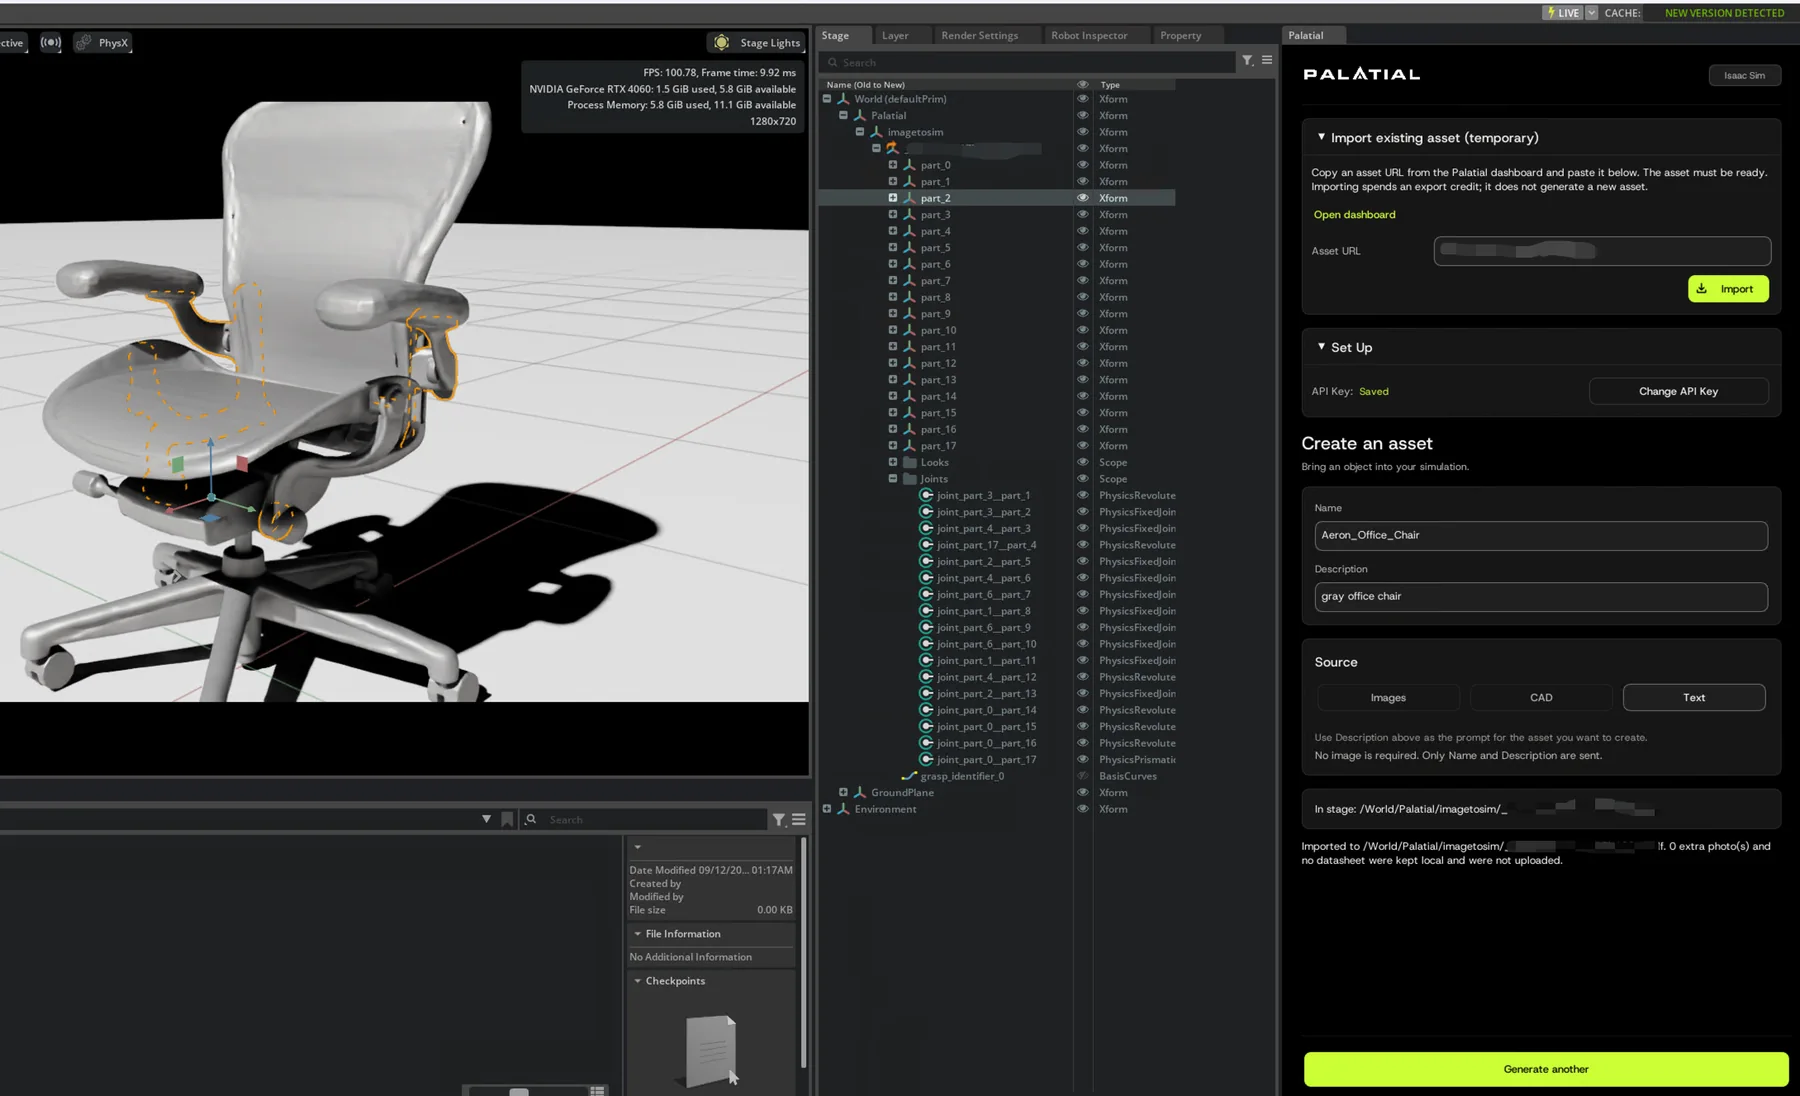Open the Stage panel filter icon
Image resolution: width=1800 pixels, height=1096 pixels.
[1248, 61]
